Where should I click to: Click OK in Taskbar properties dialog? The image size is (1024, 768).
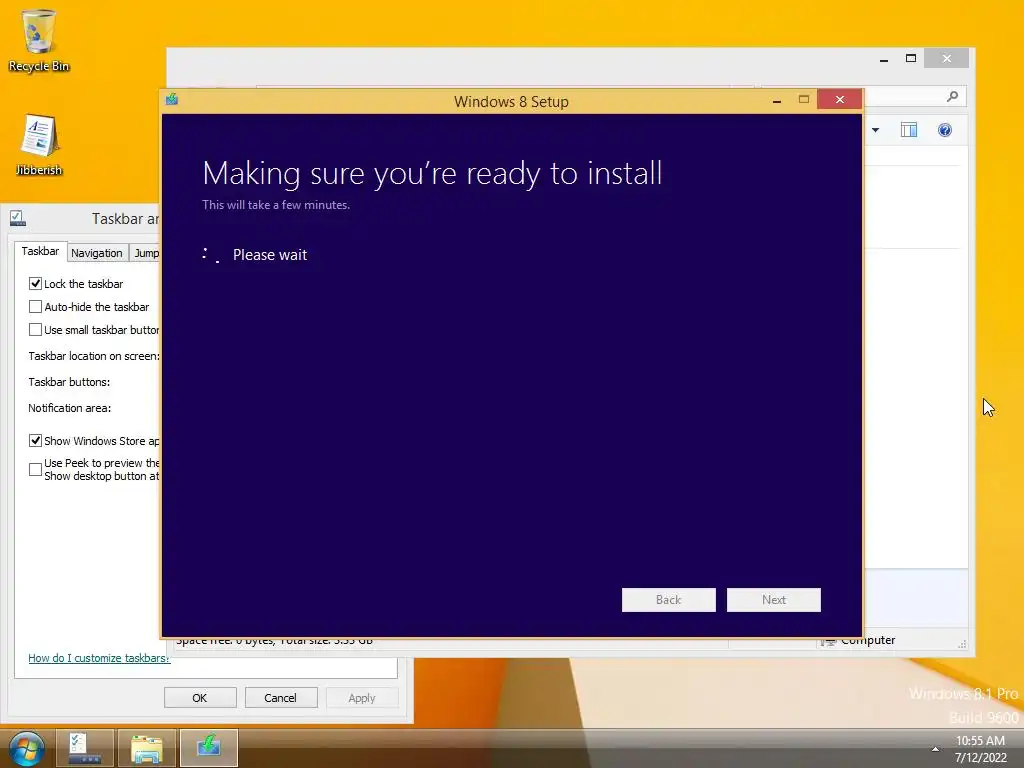point(200,697)
